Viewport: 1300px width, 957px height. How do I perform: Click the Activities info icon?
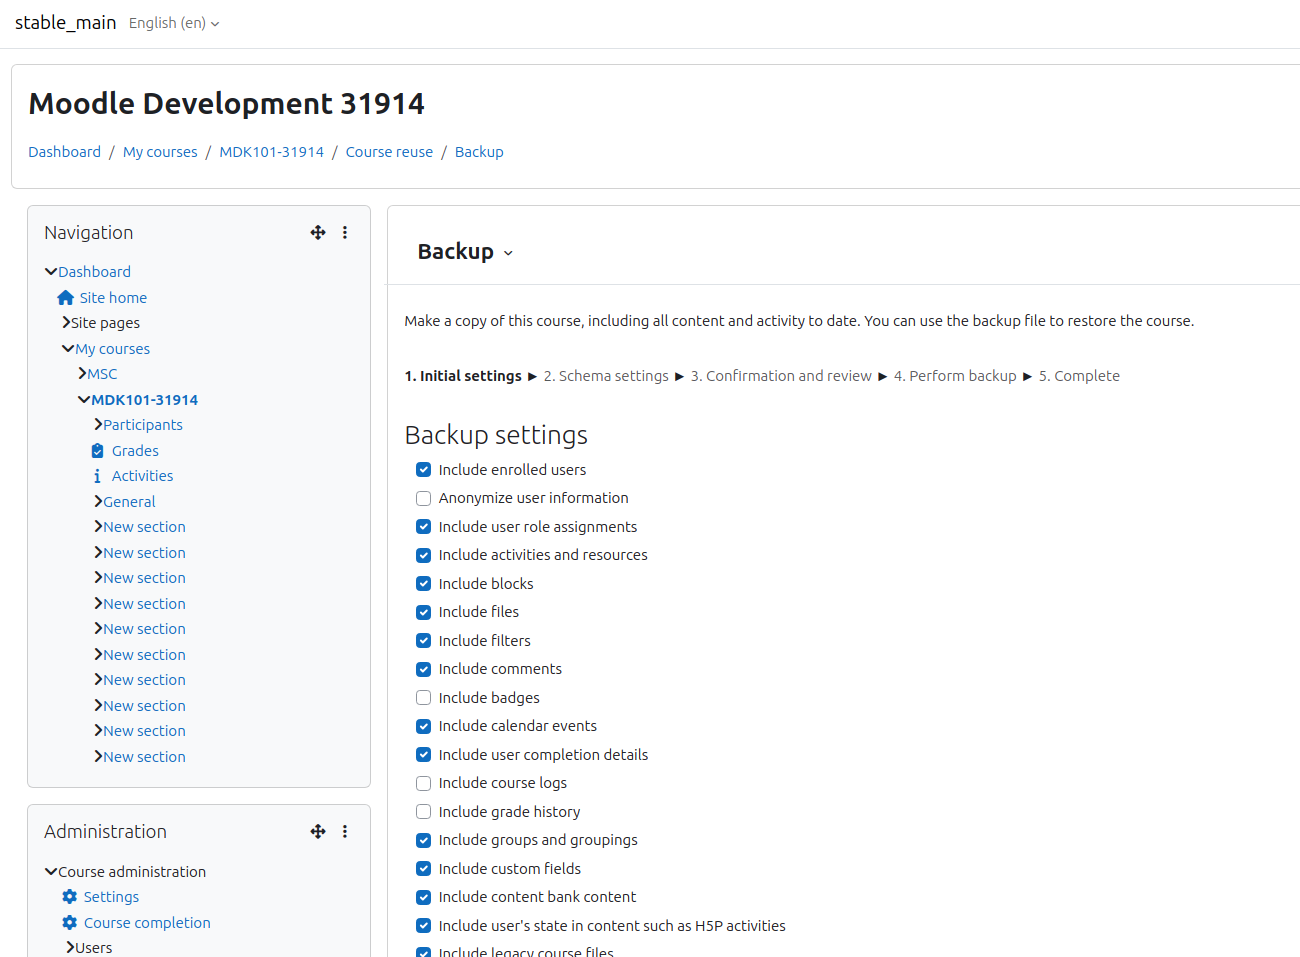[97, 476]
